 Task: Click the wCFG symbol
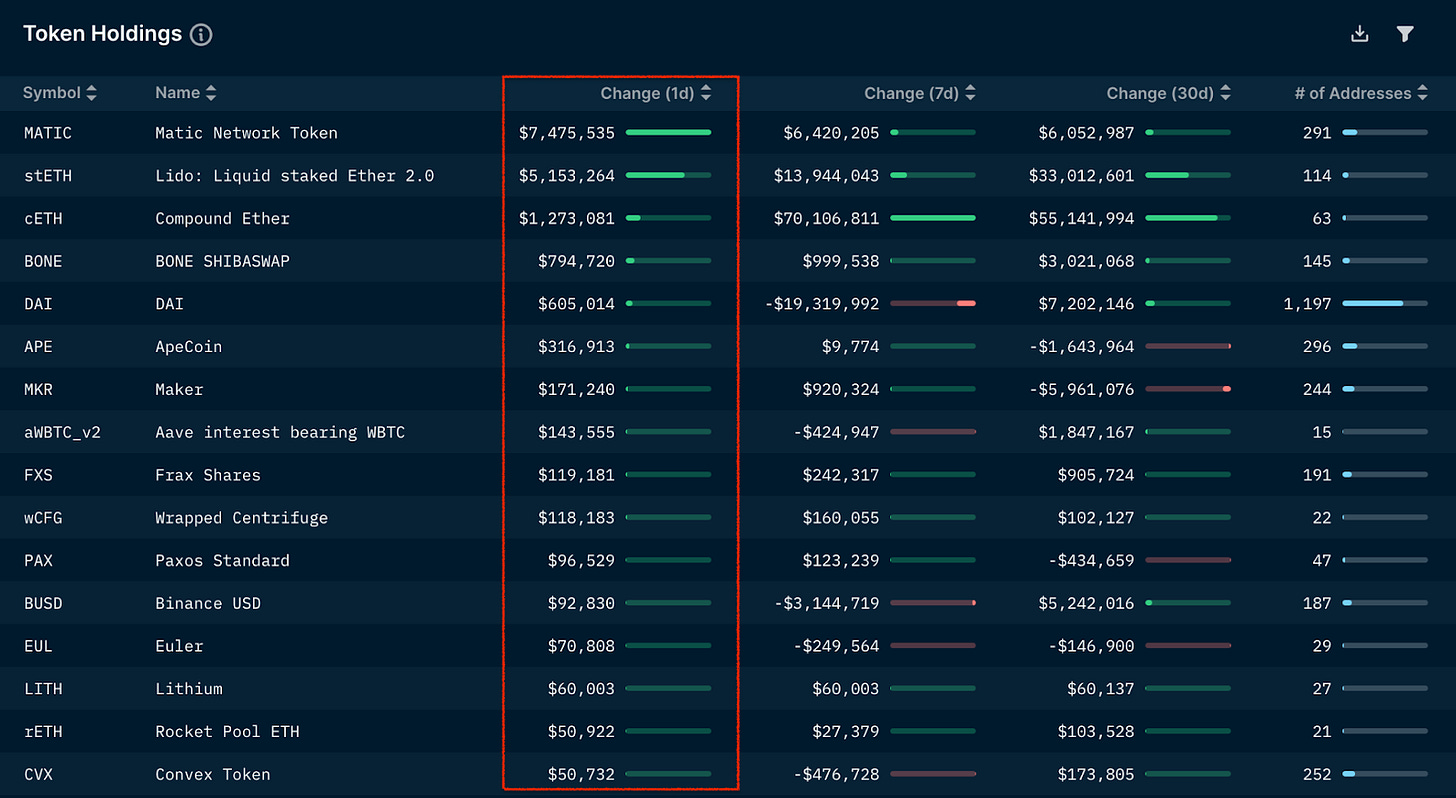(43, 518)
